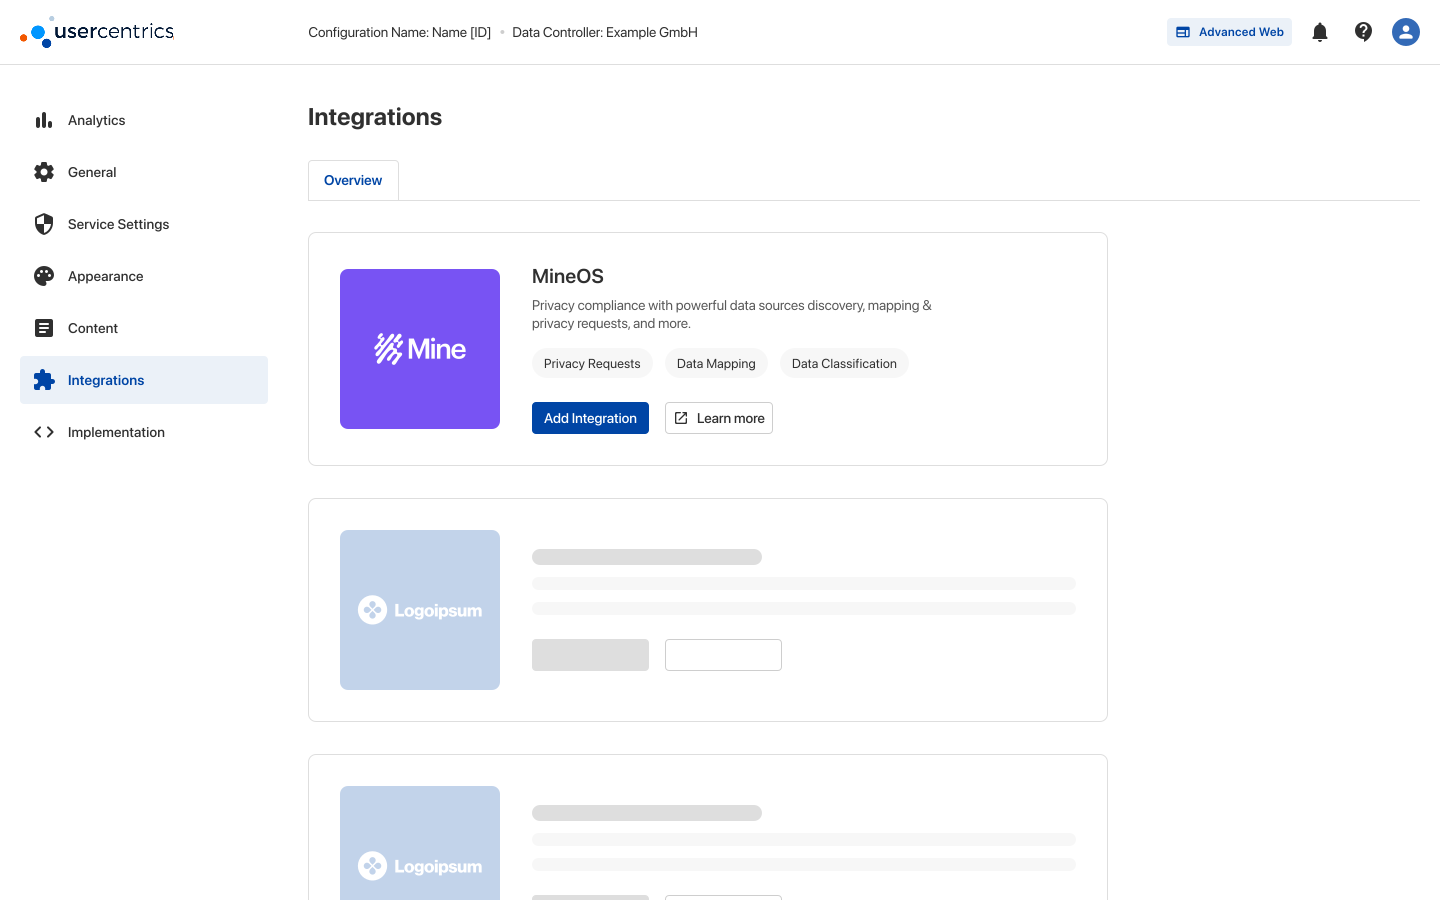Image resolution: width=1440 pixels, height=900 pixels.
Task: Click the Analytics bar chart icon
Action: coord(44,120)
